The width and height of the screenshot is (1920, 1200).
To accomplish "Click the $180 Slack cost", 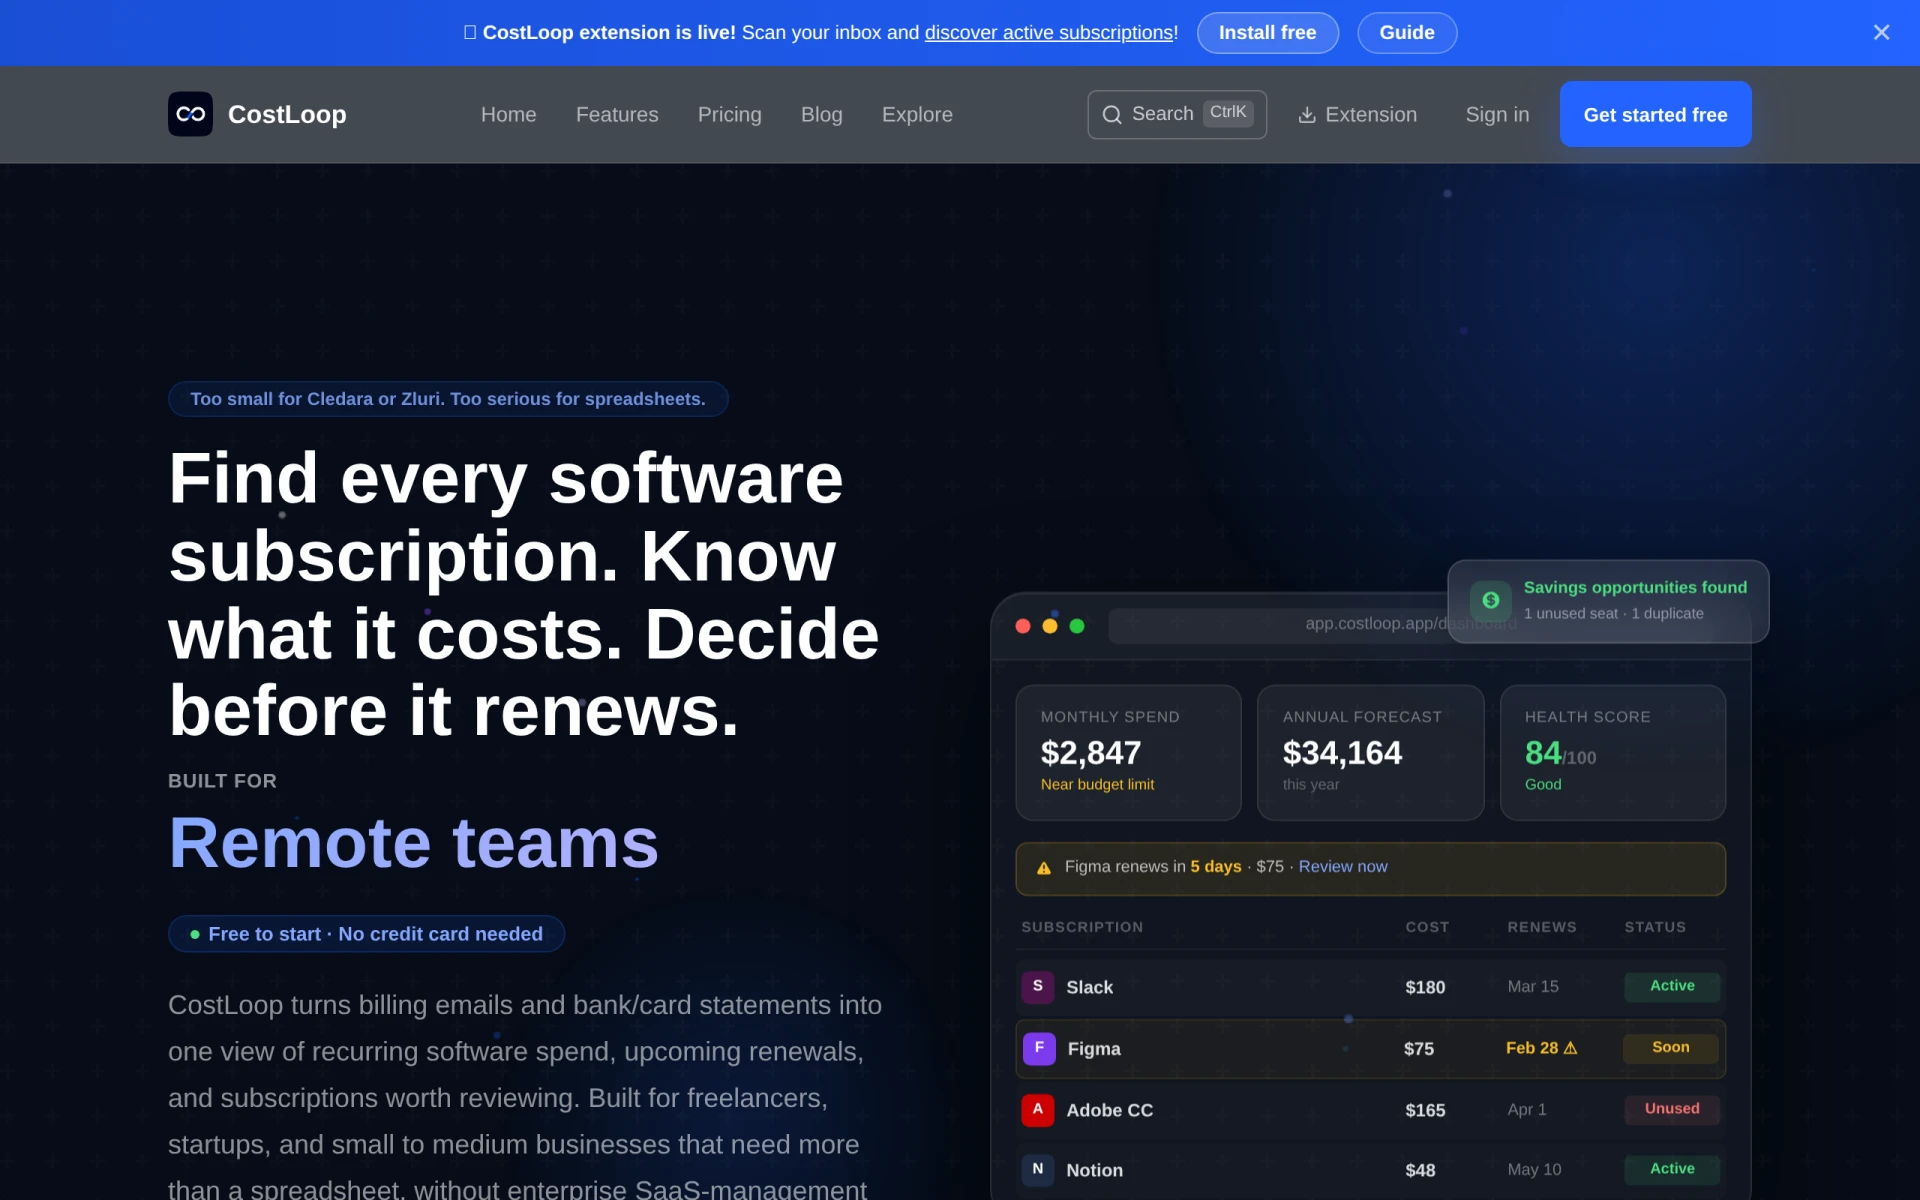I will pyautogui.click(x=1425, y=987).
